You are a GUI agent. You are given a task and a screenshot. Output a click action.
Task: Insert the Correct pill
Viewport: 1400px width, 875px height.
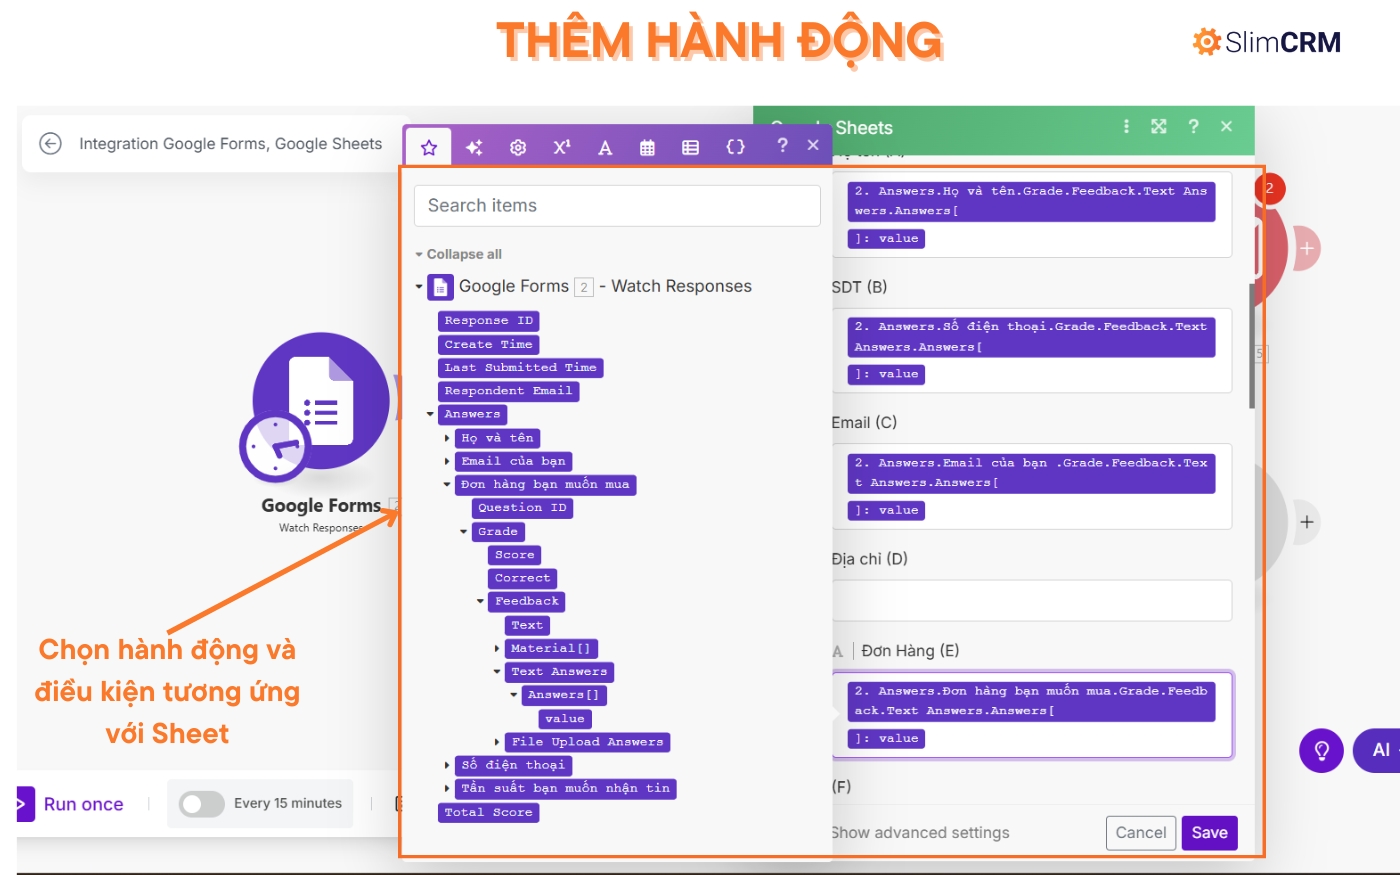coord(522,578)
